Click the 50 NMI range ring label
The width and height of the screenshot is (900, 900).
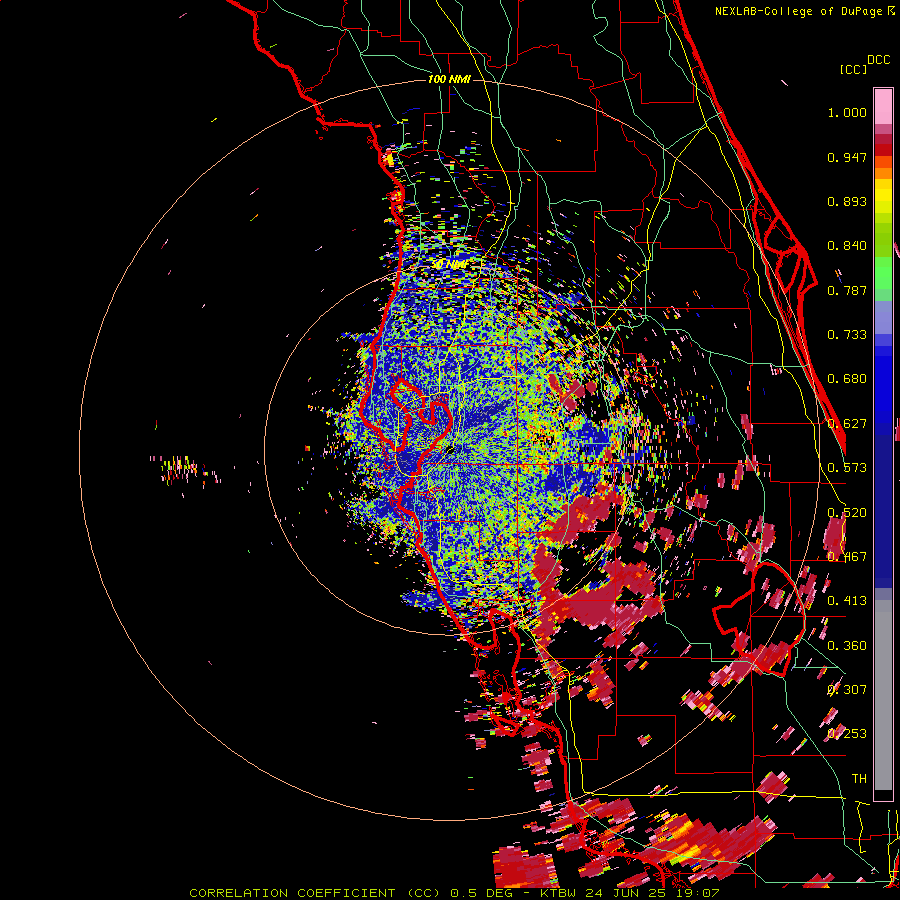(x=451, y=265)
